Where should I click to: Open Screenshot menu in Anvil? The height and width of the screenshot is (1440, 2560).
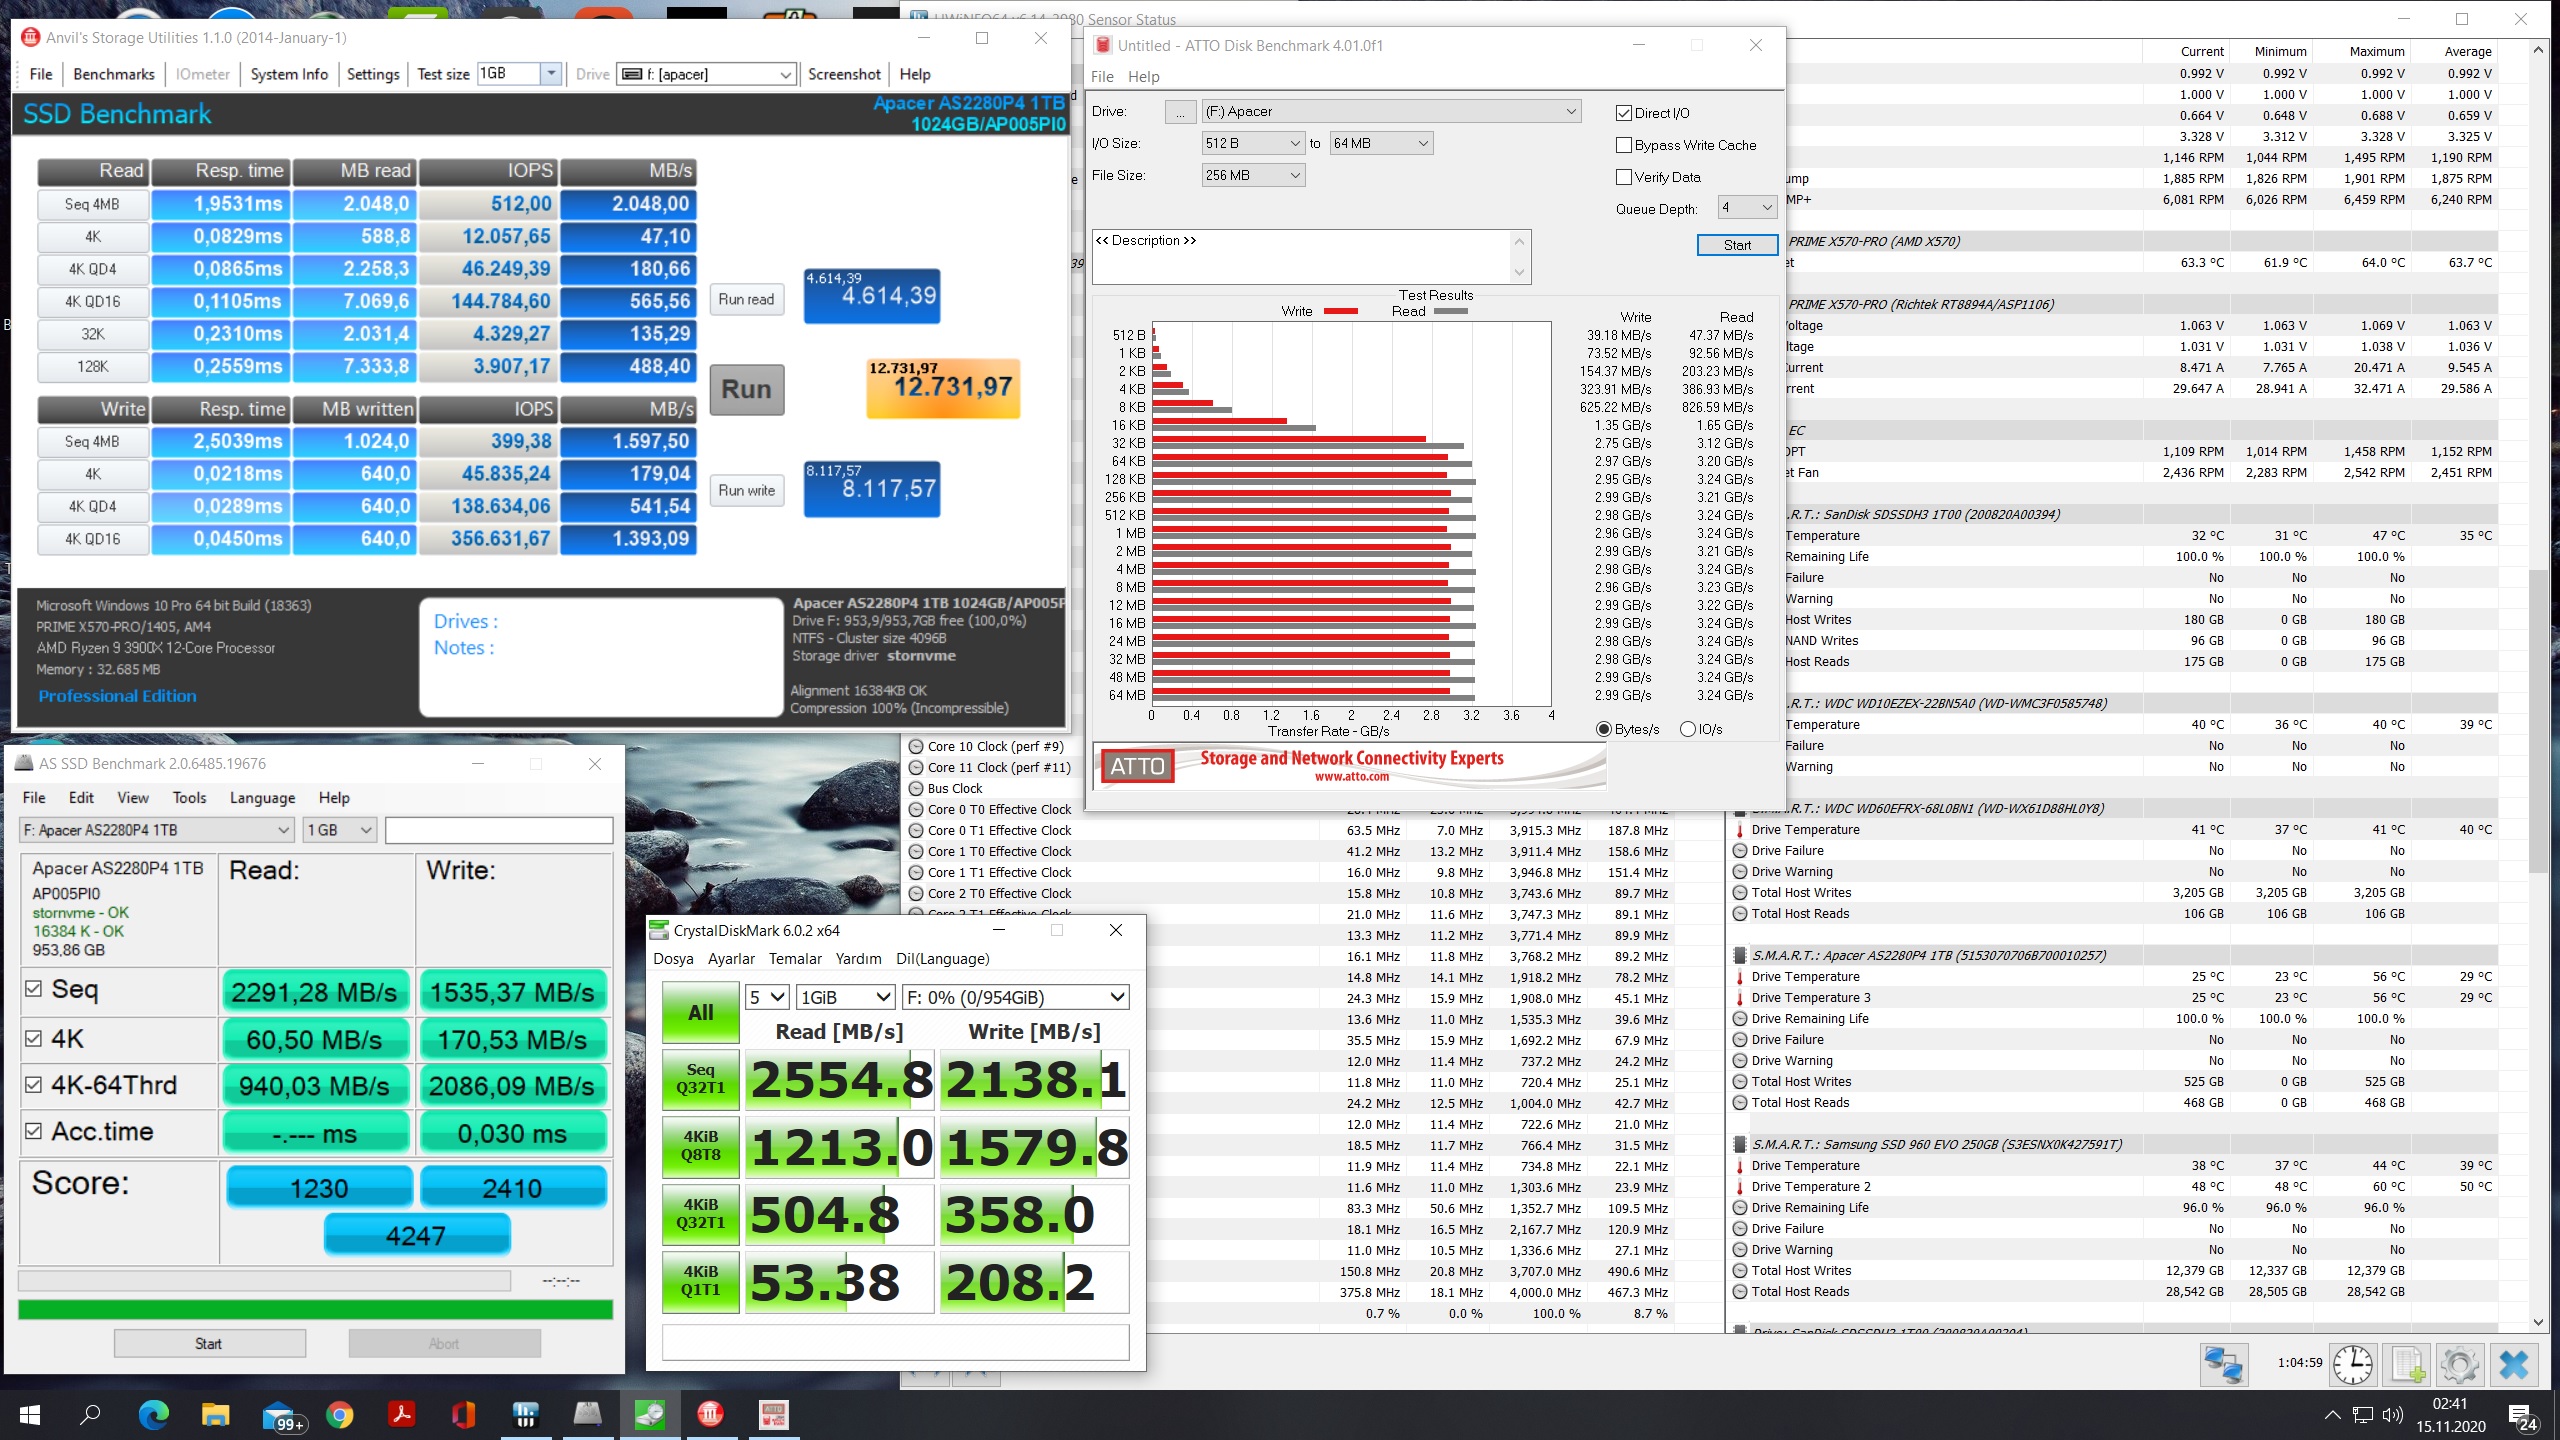(844, 74)
